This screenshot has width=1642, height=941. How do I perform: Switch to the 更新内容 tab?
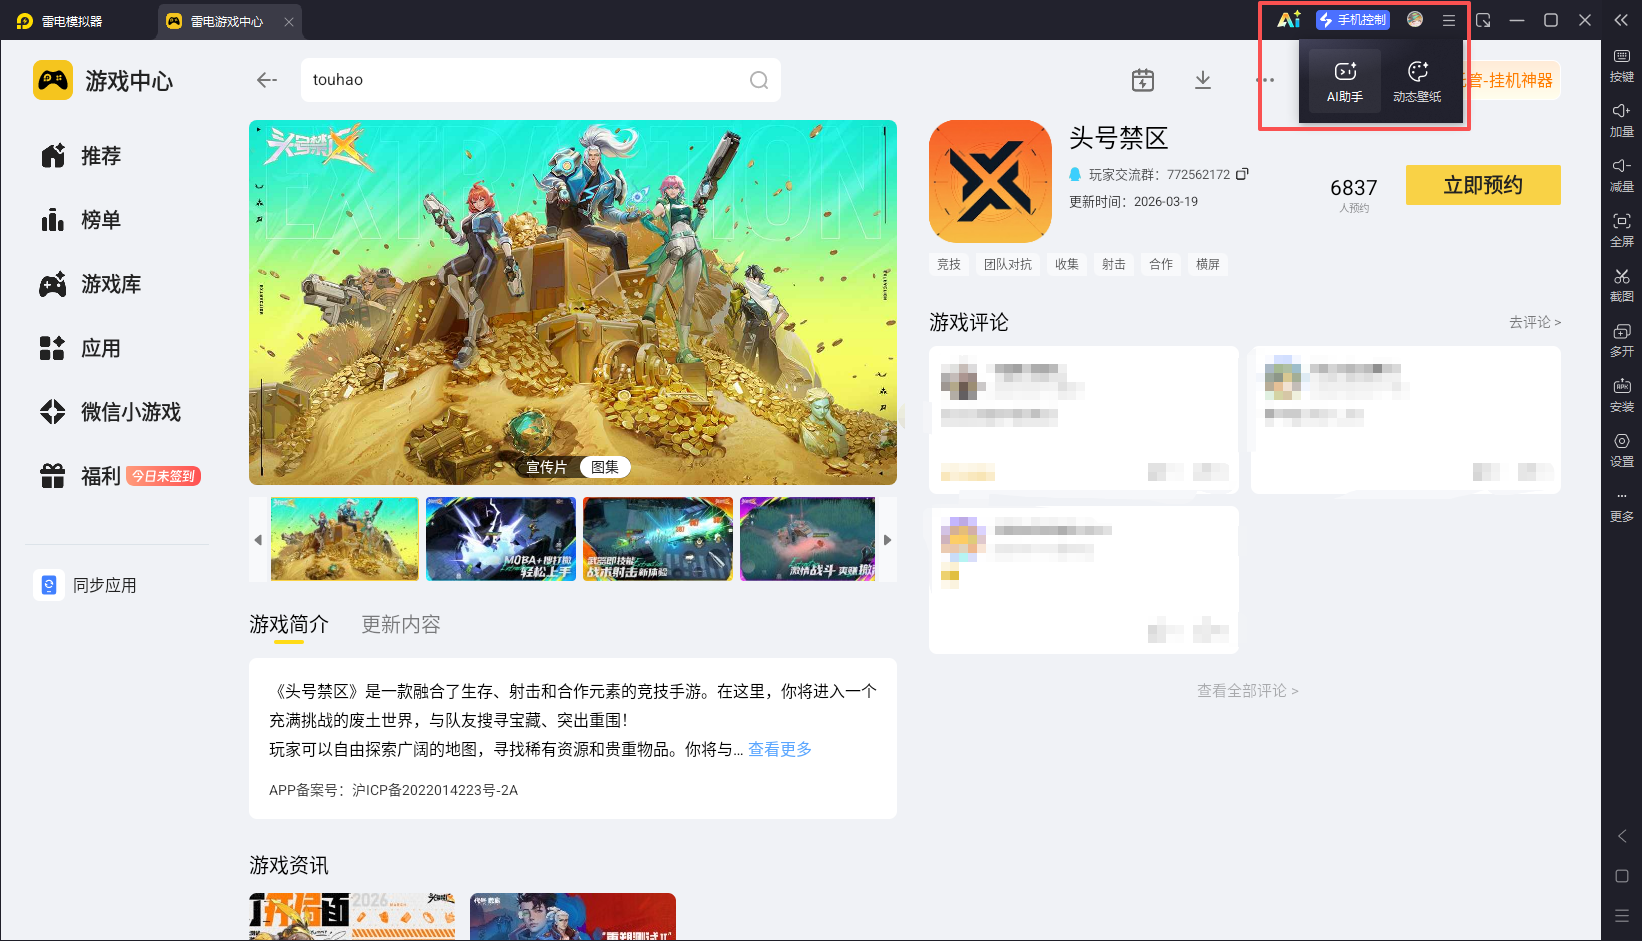click(x=401, y=625)
